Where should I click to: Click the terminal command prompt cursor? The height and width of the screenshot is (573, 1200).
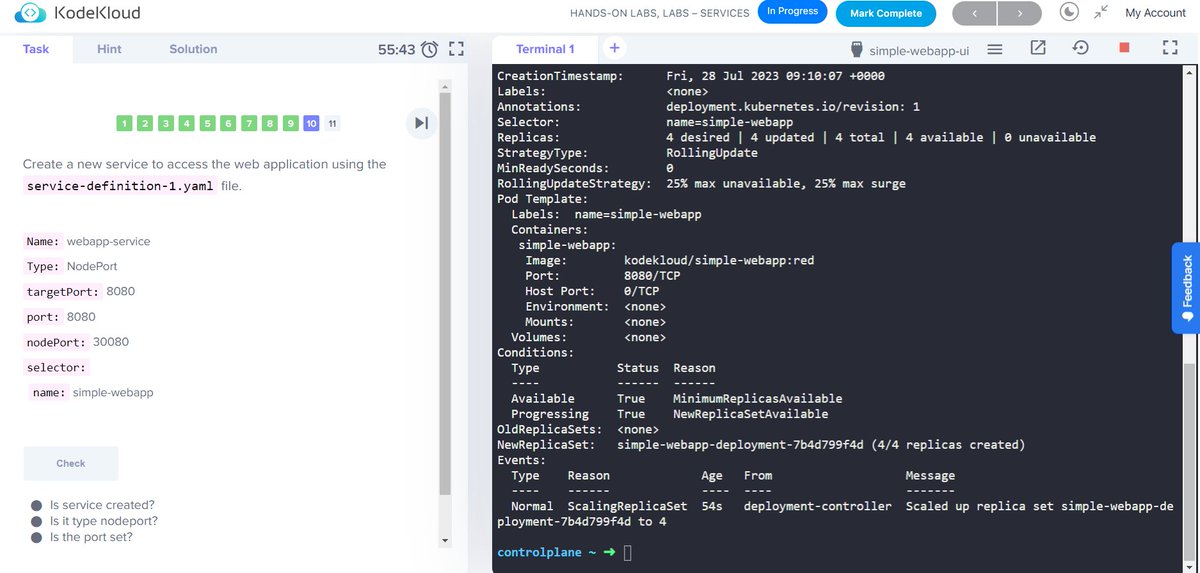point(628,552)
